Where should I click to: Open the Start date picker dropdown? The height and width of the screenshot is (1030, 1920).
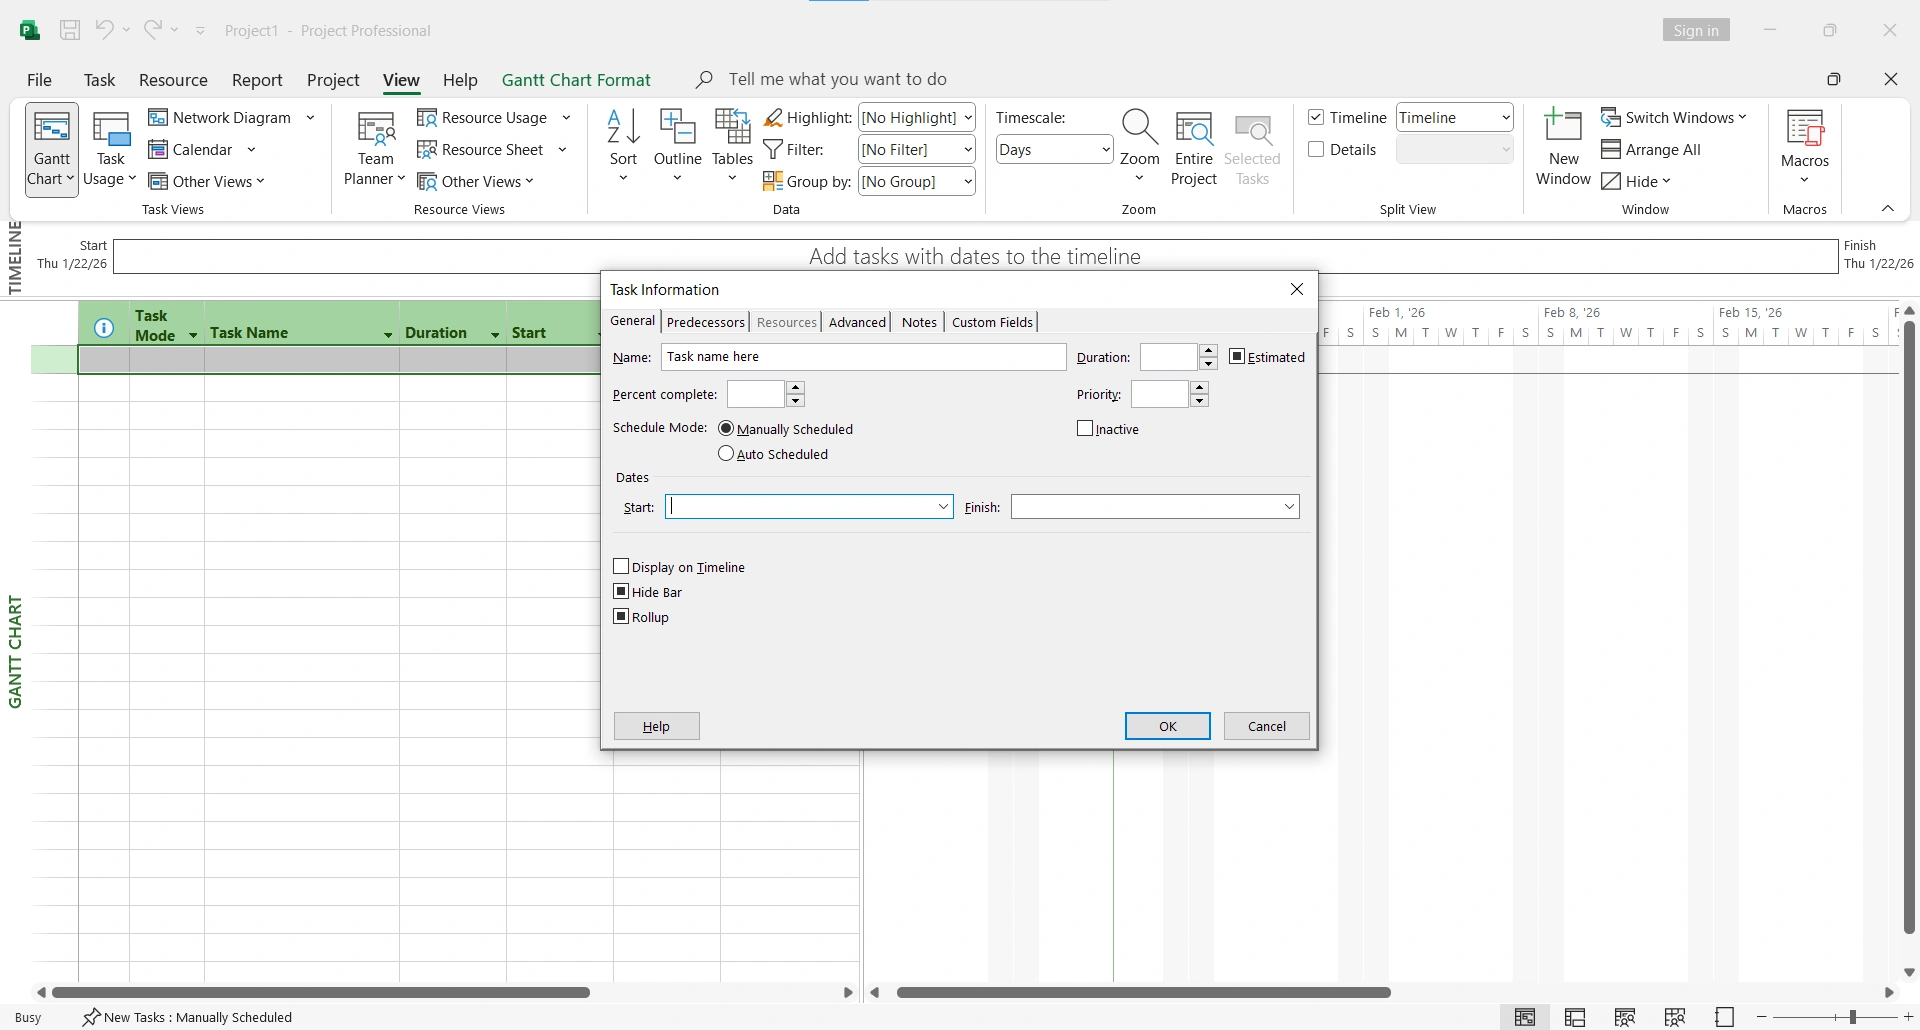coord(944,507)
